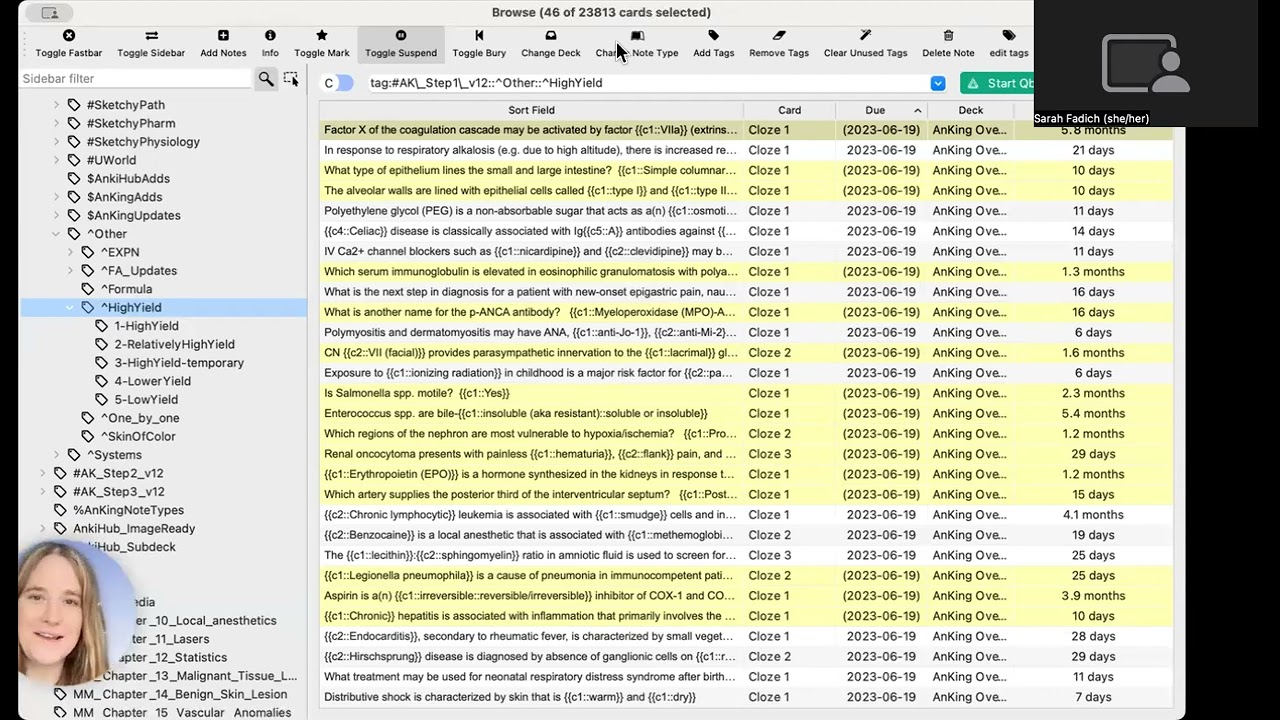Select the 3-HighYield-temporary tag

click(x=179, y=363)
